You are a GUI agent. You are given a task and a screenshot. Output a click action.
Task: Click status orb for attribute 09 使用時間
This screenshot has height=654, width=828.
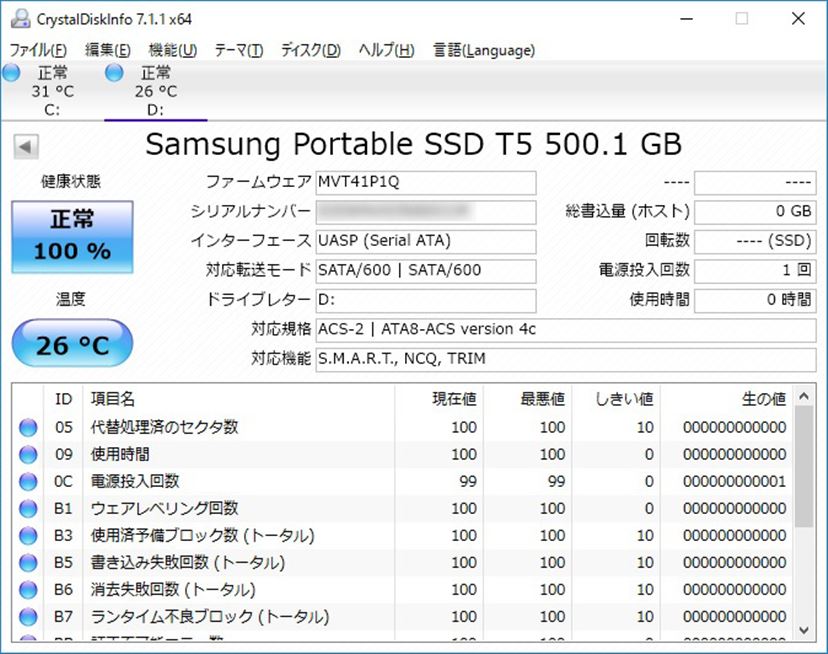pyautogui.click(x=28, y=454)
